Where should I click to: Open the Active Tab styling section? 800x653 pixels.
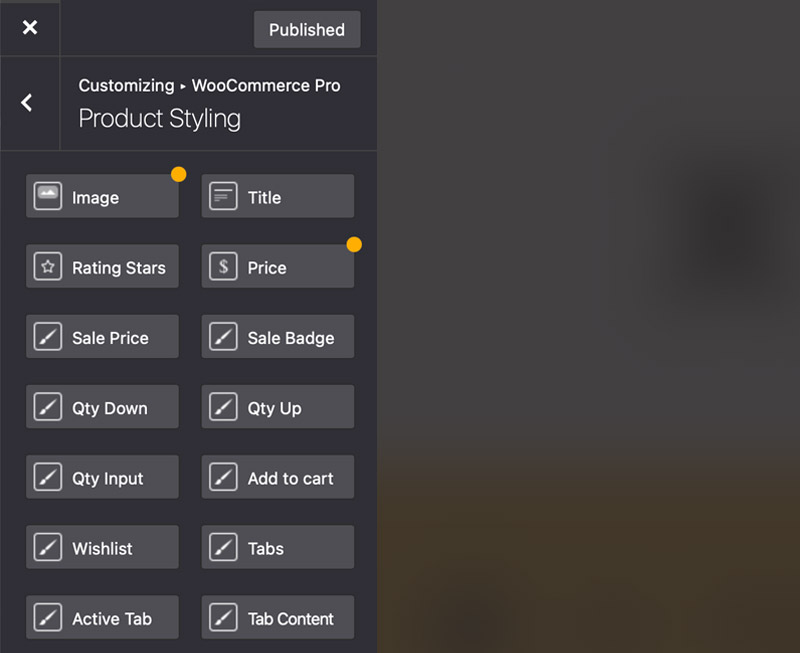tap(102, 618)
